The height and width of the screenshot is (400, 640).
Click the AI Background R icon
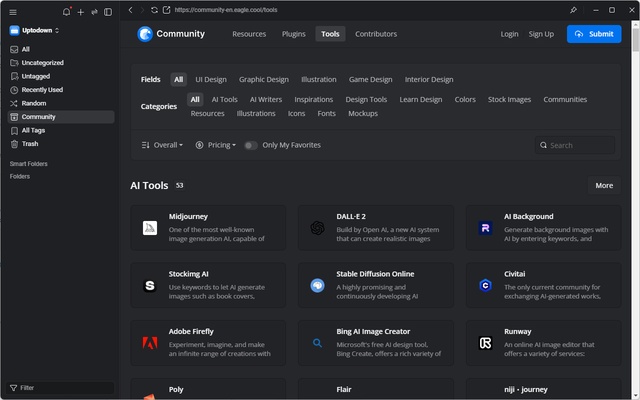click(x=485, y=228)
